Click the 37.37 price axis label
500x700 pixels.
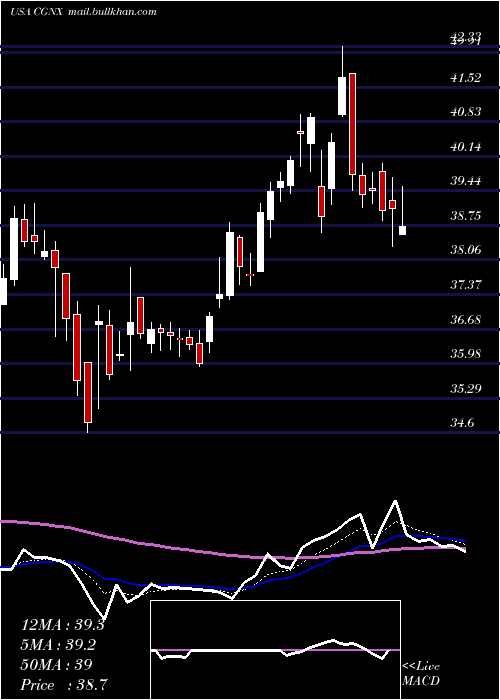tap(466, 284)
